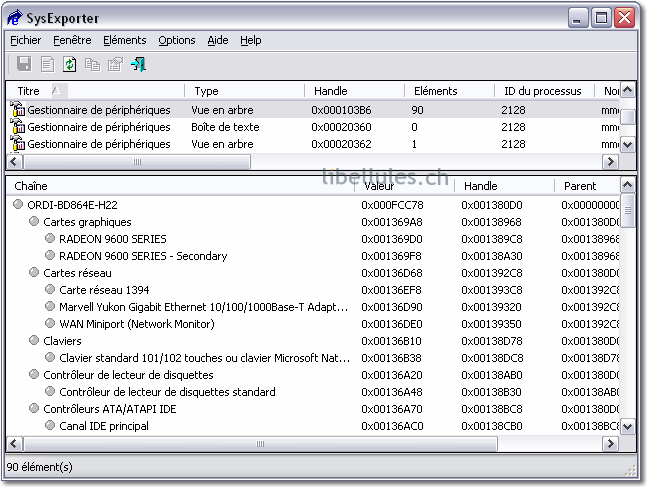
Task: Sort upper list by its Handle column
Action: 354,91
